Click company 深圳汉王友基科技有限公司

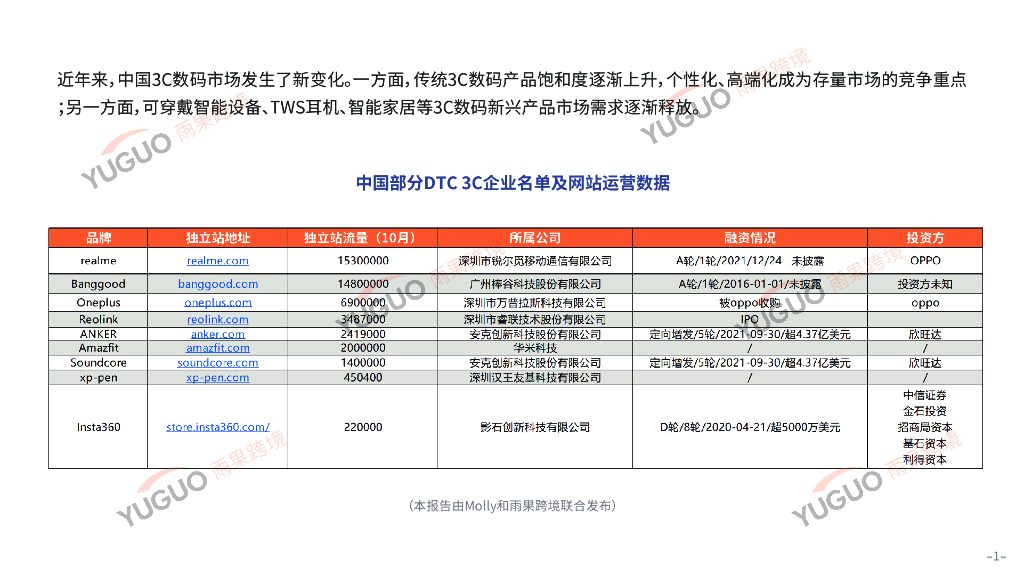click(535, 377)
